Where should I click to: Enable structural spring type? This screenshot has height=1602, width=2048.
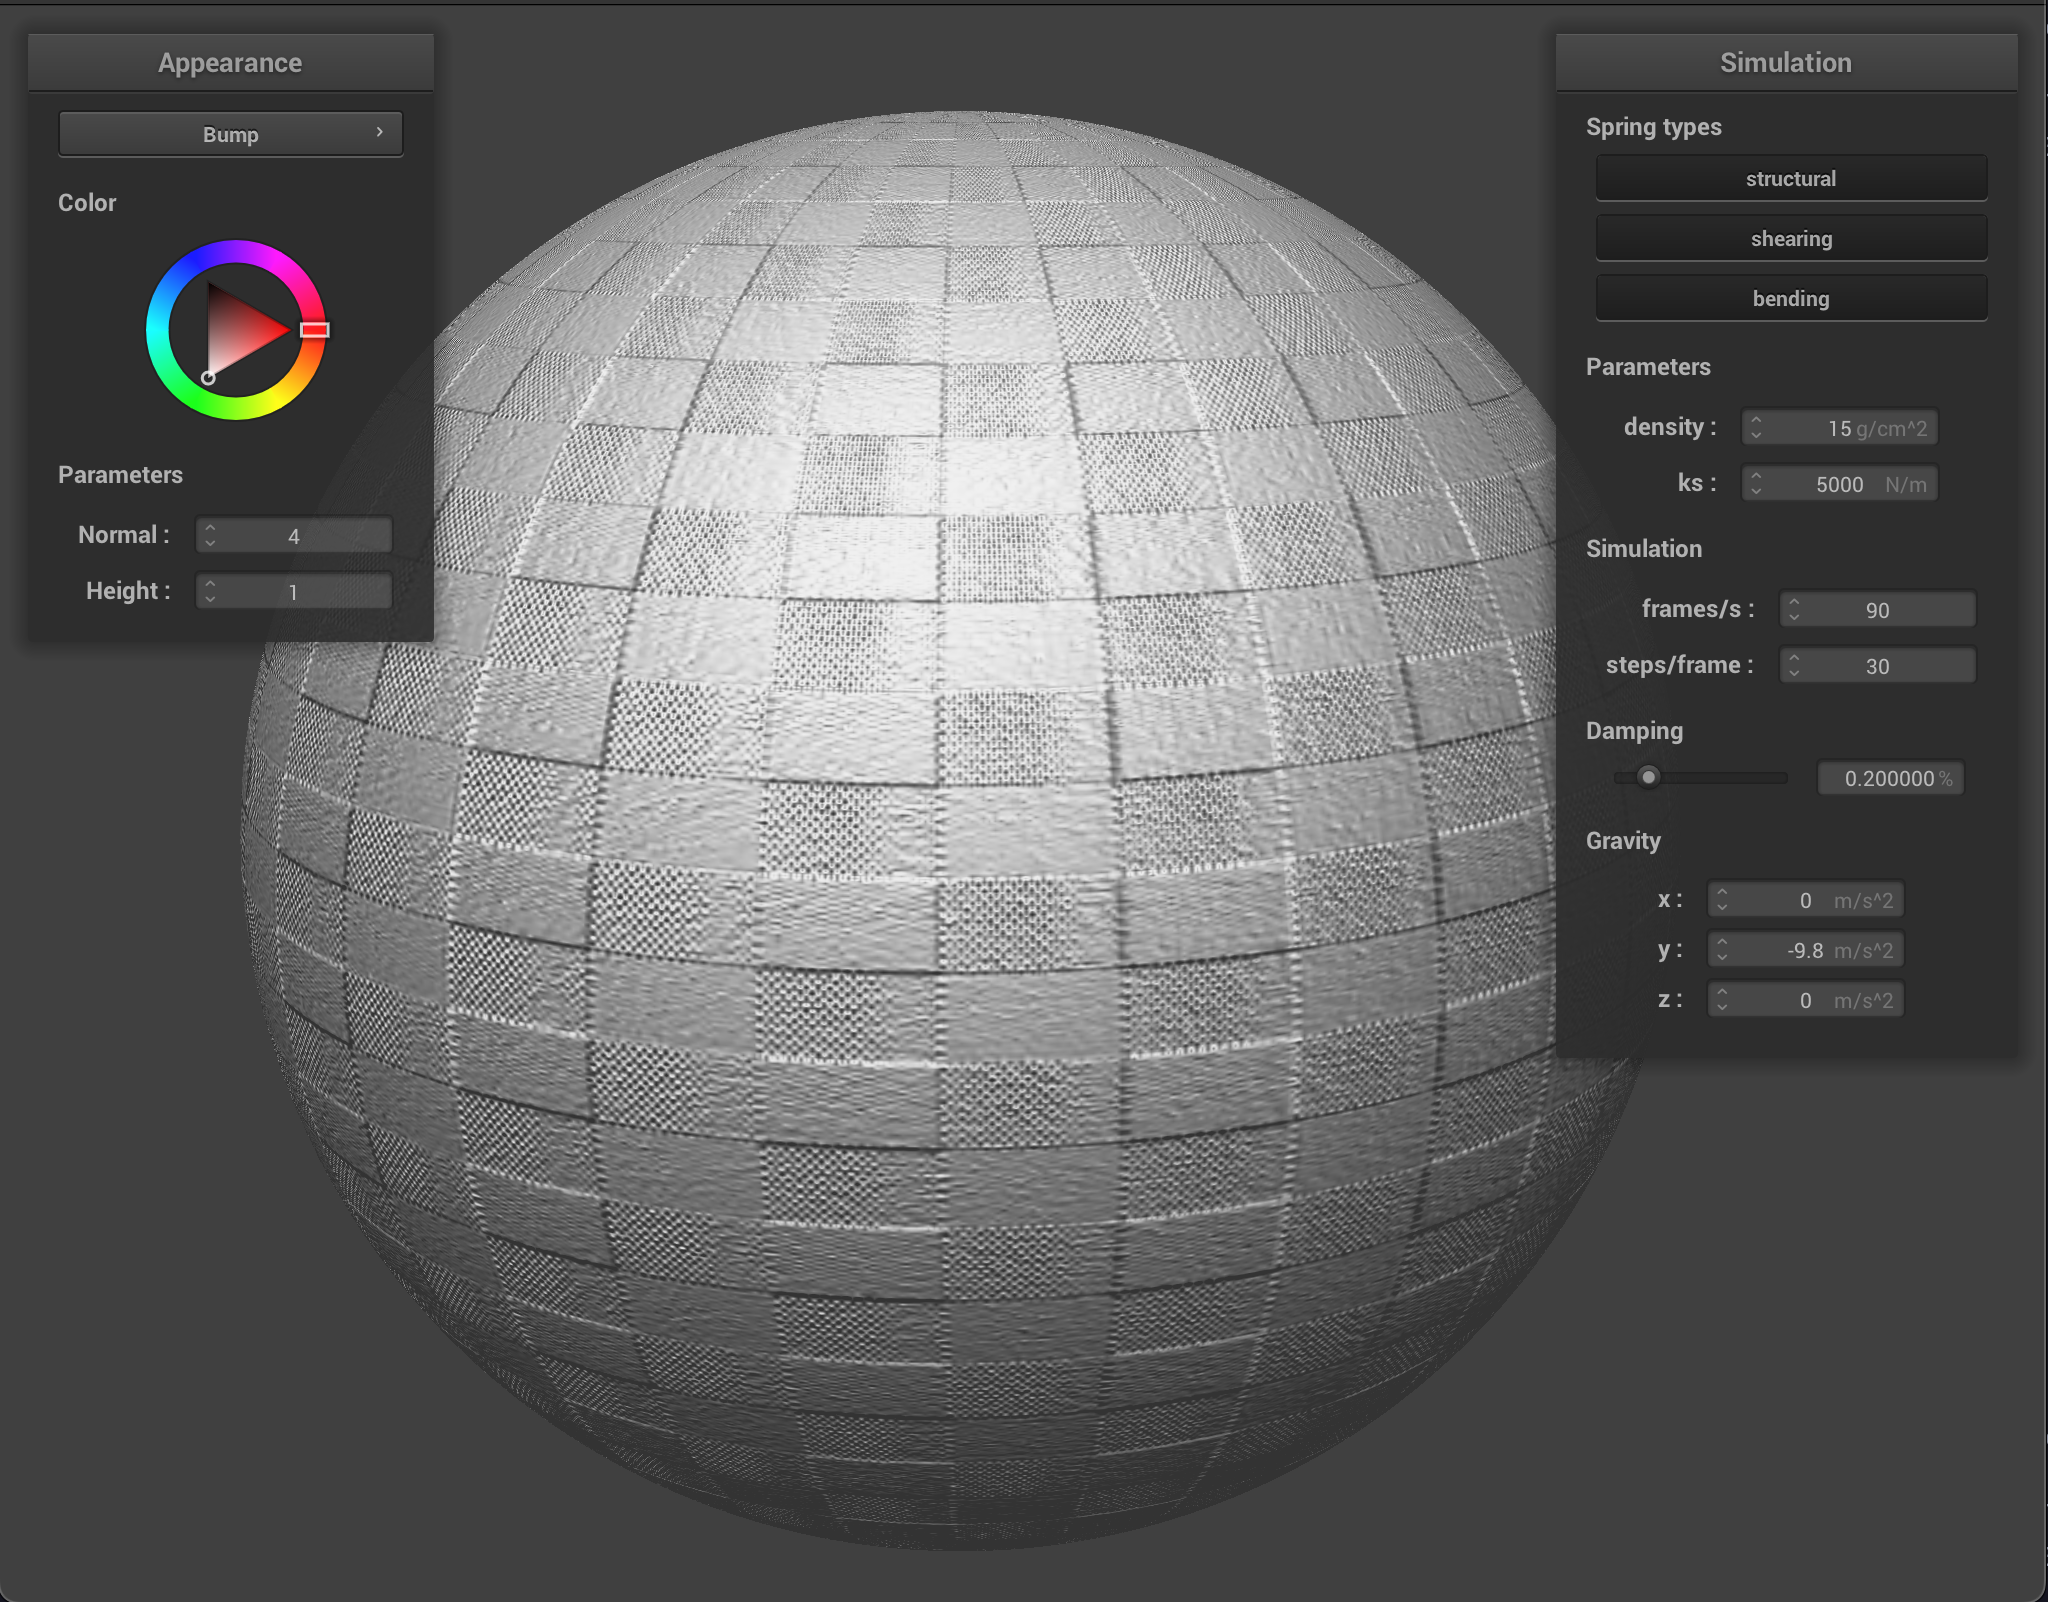pos(1790,178)
